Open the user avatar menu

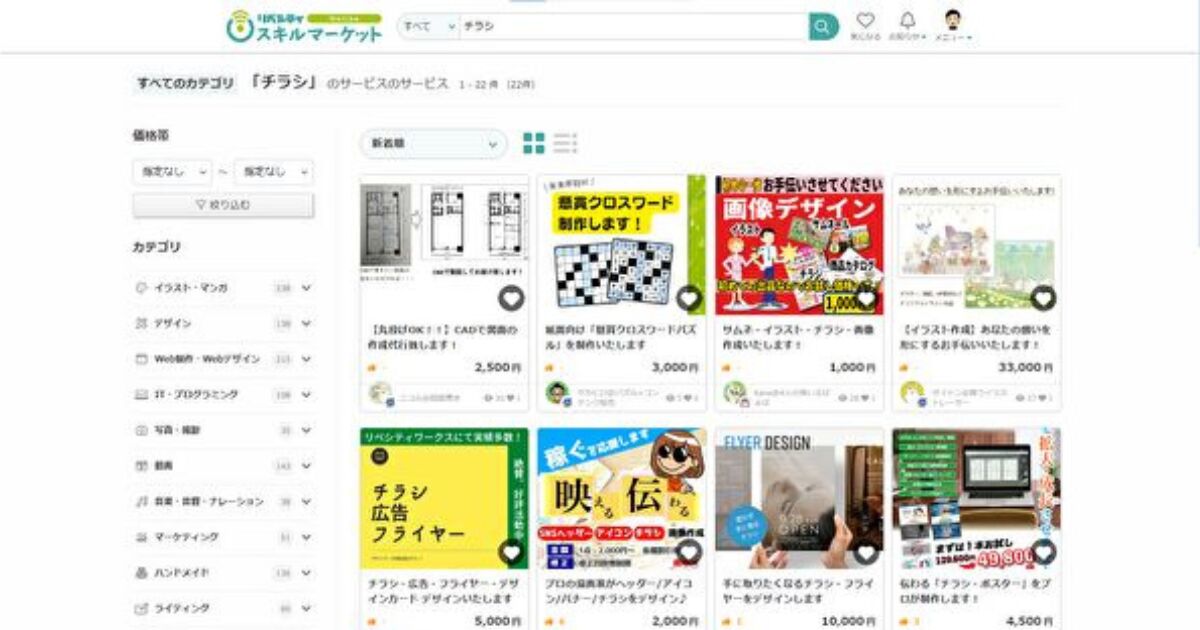(952, 21)
